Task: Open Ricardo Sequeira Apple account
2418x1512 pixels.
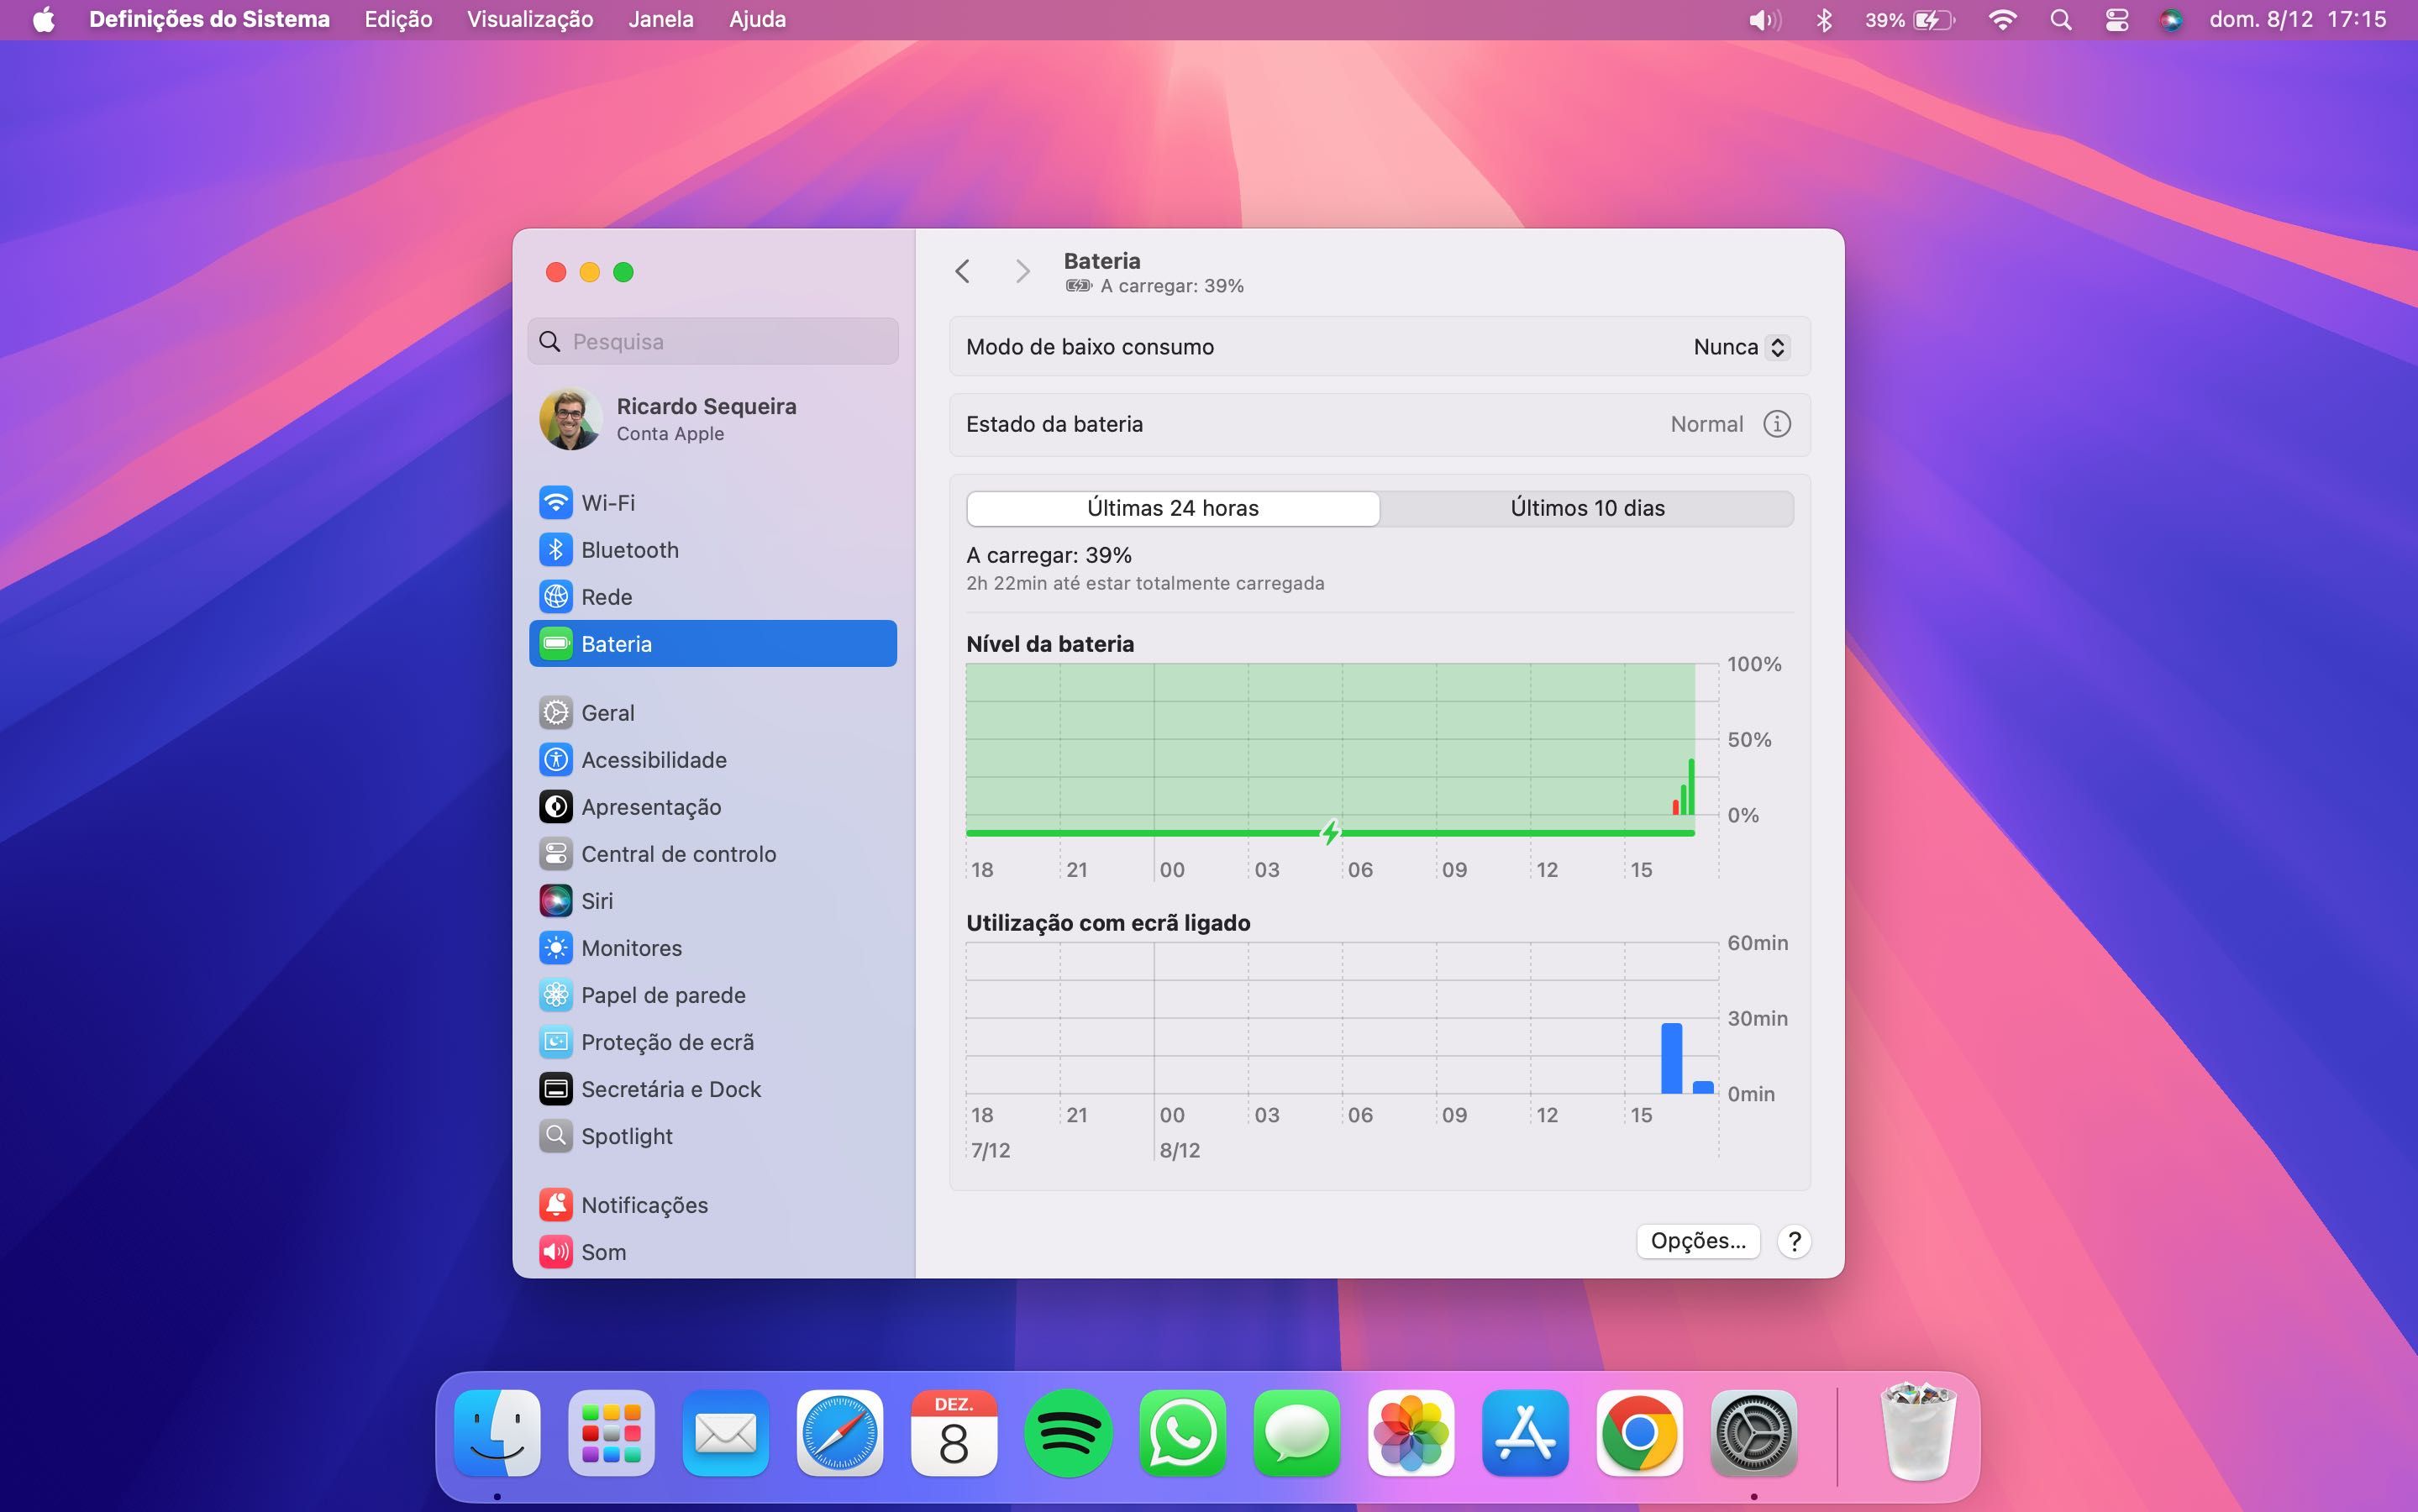Action: [712, 418]
